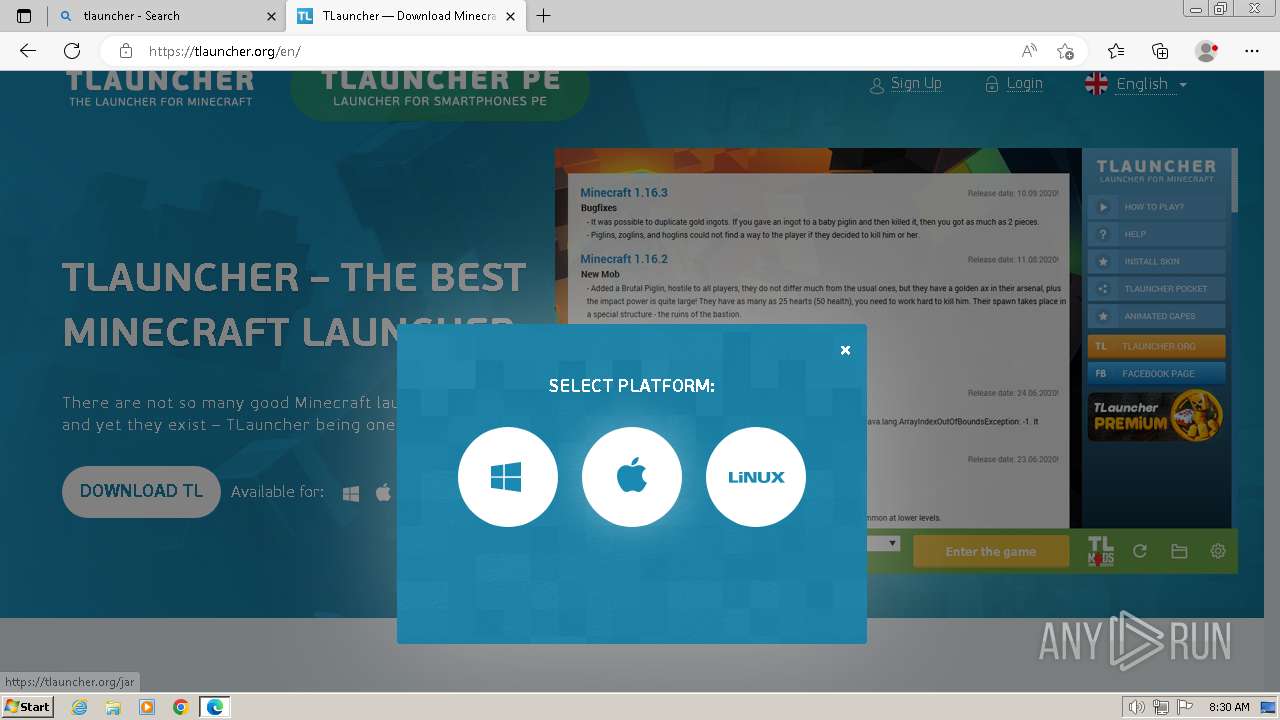Click the Enter the game button
This screenshot has height=720, width=1280.
[x=991, y=551]
